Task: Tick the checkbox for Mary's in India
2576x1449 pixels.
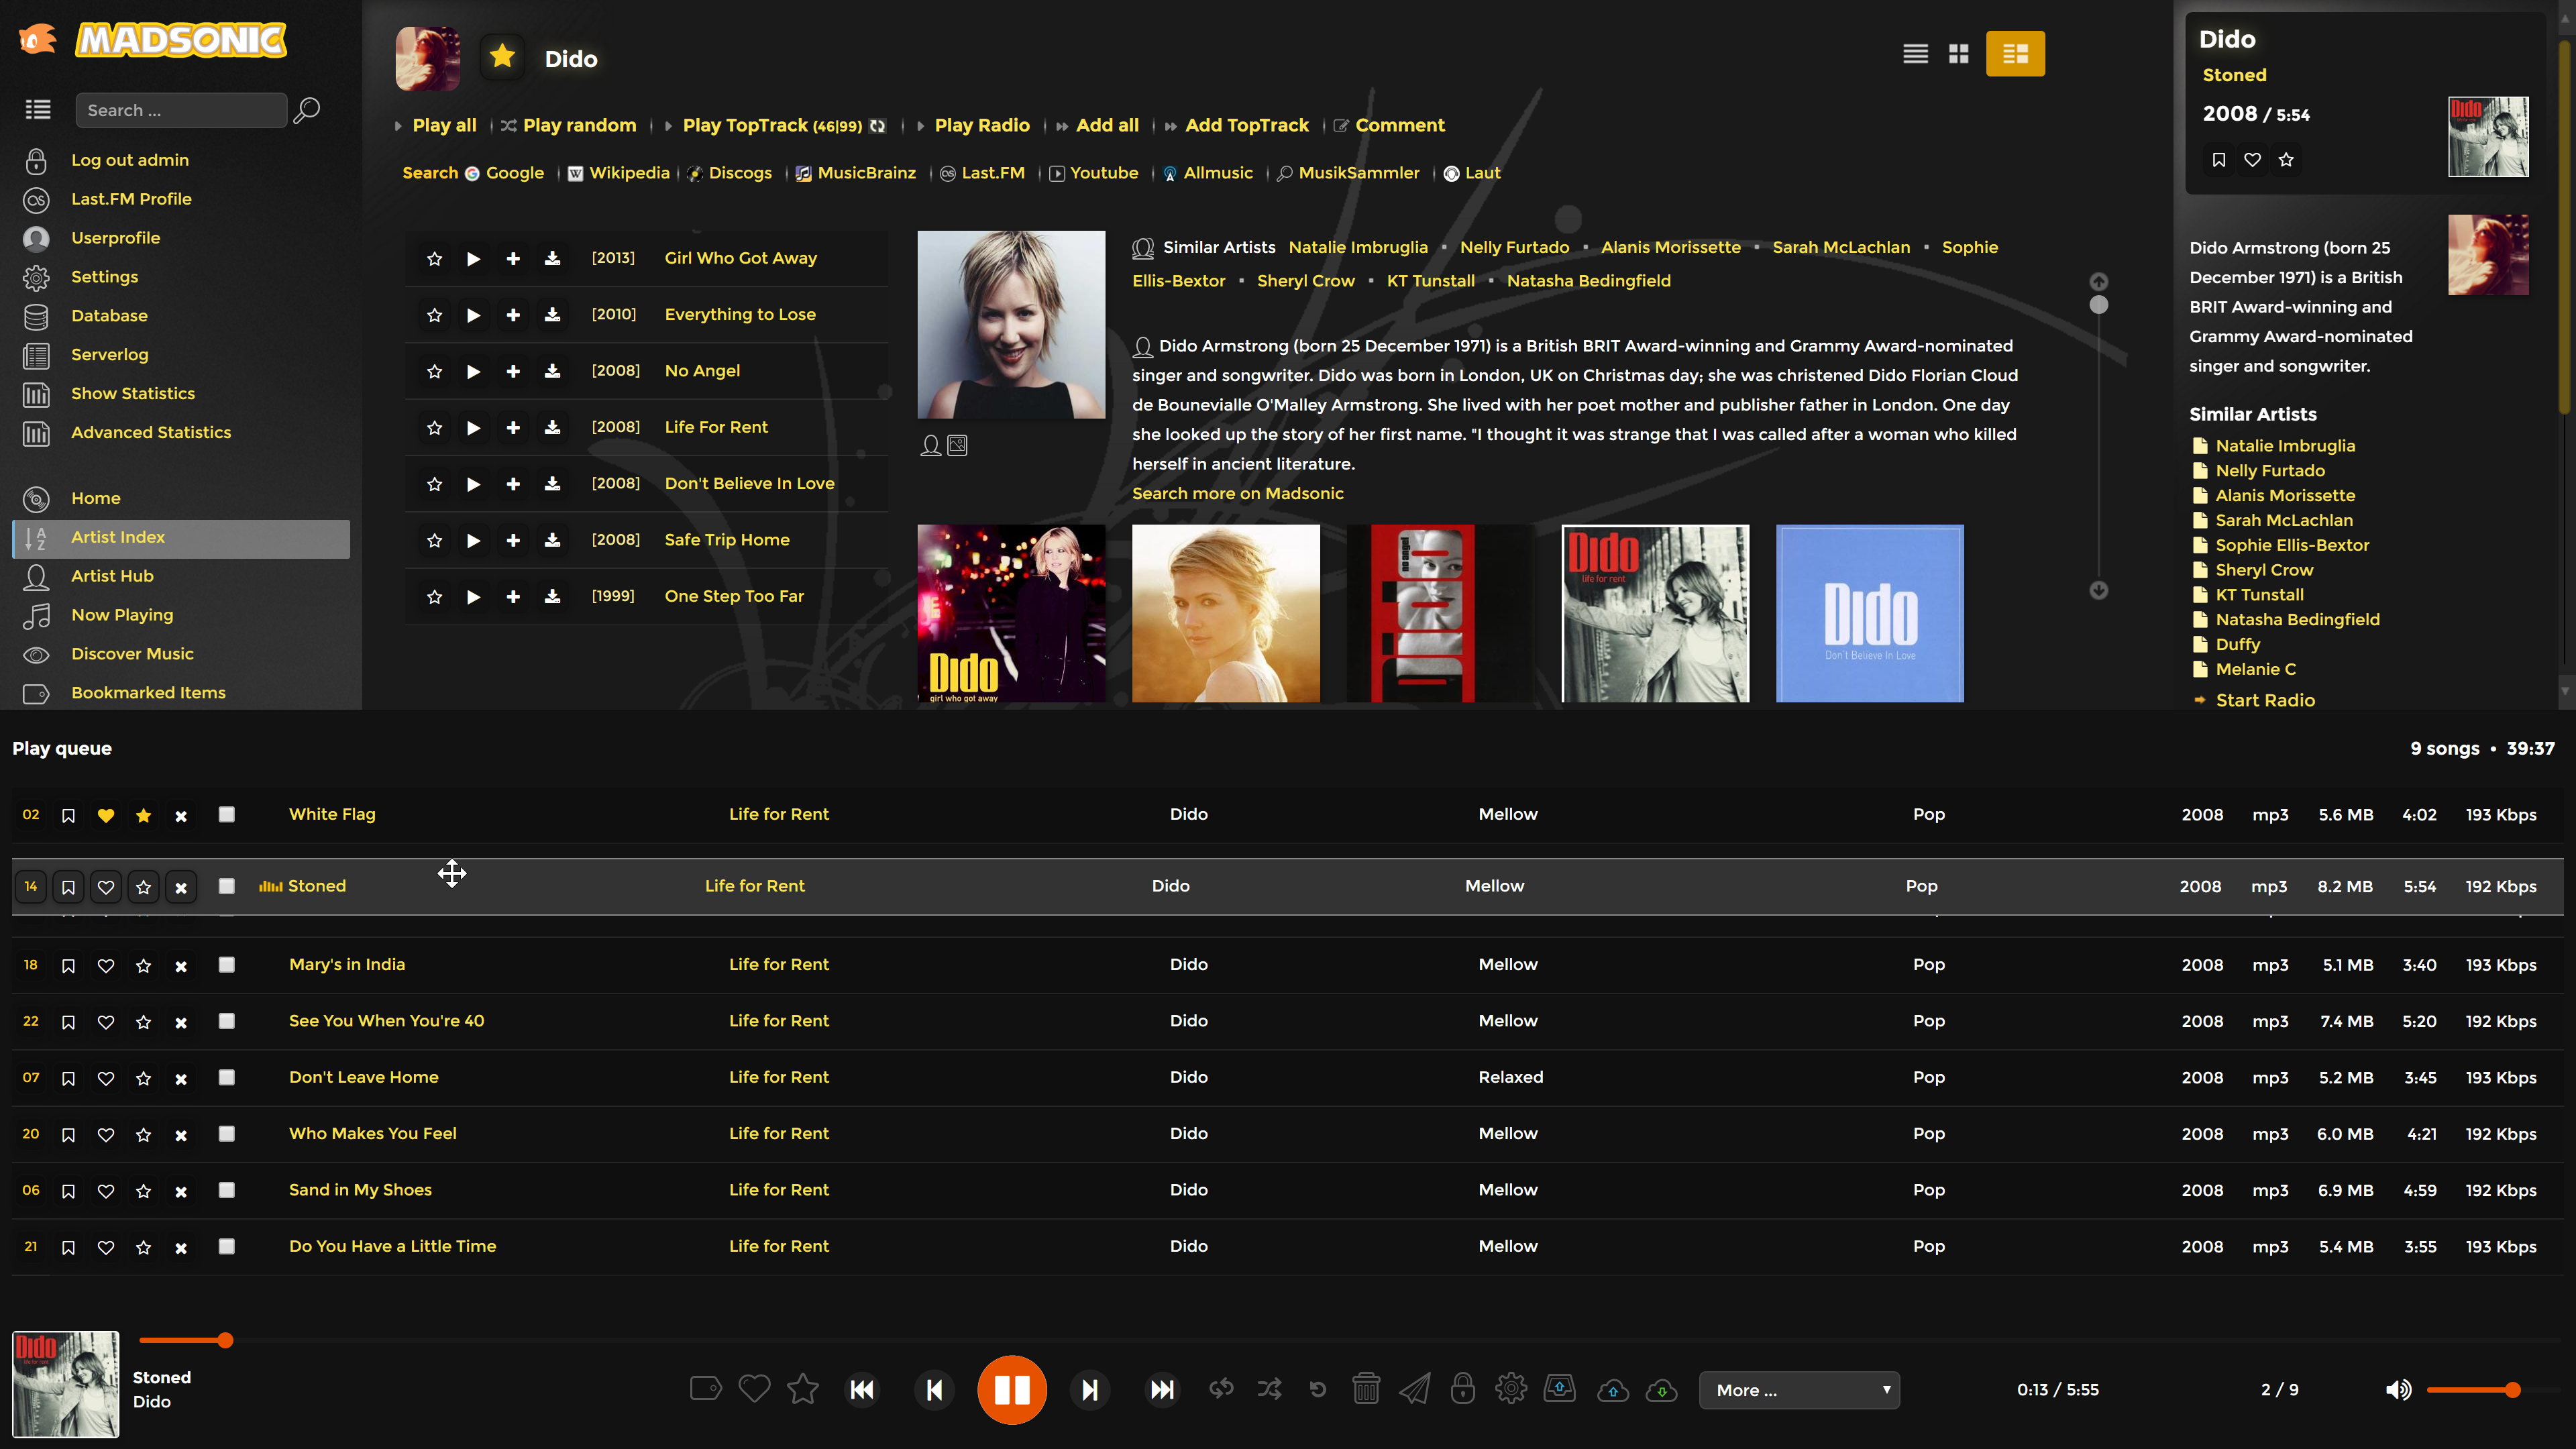Action: pyautogui.click(x=227, y=965)
